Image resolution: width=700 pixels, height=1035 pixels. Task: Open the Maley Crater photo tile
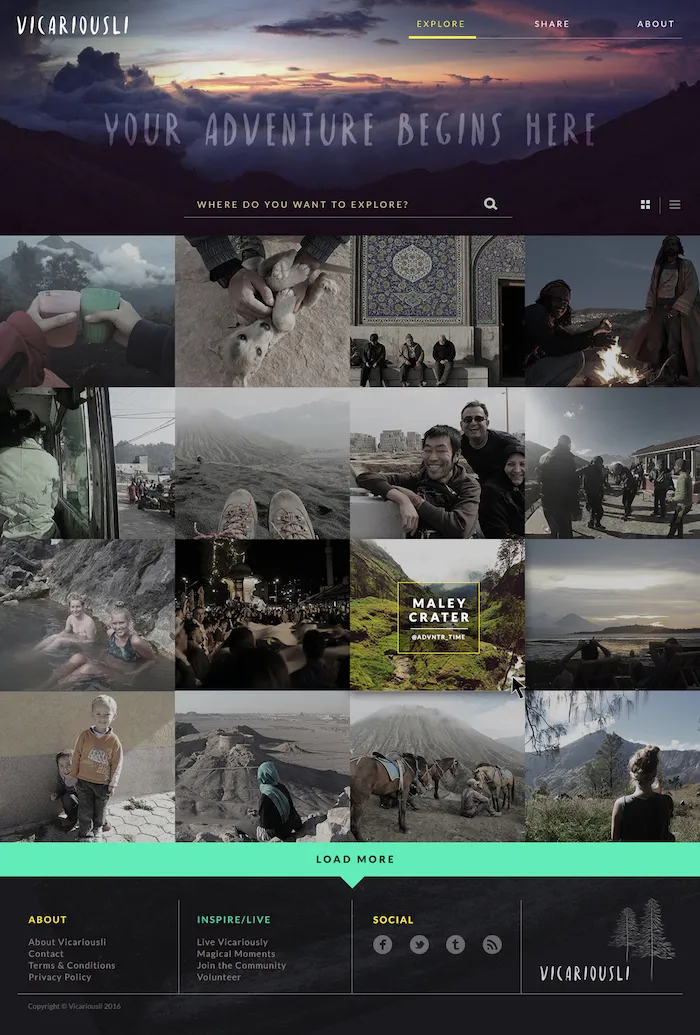click(x=437, y=615)
